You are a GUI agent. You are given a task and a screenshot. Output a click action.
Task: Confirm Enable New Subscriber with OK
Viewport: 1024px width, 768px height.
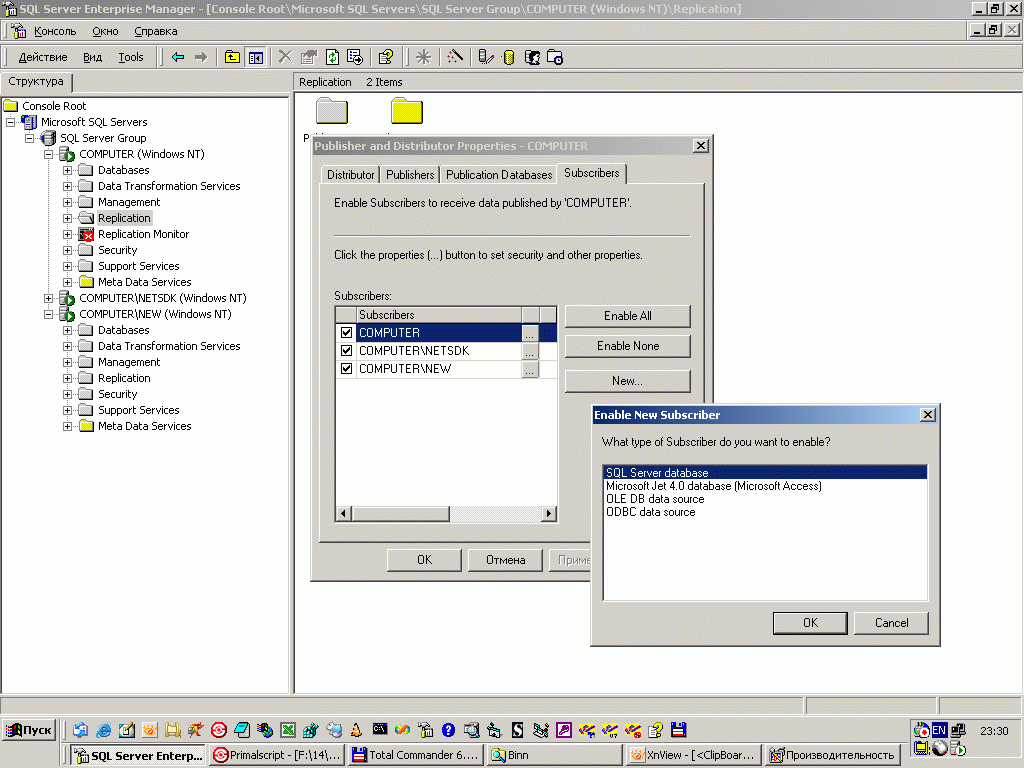810,623
